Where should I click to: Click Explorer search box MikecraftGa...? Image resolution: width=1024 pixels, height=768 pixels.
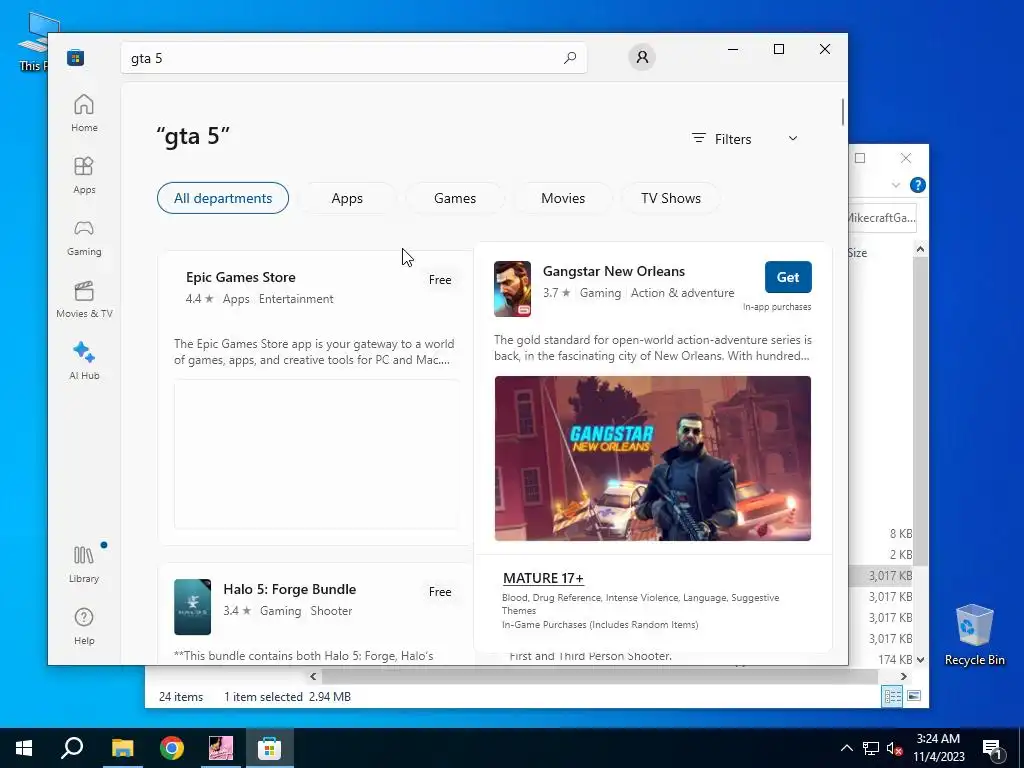tap(882, 217)
